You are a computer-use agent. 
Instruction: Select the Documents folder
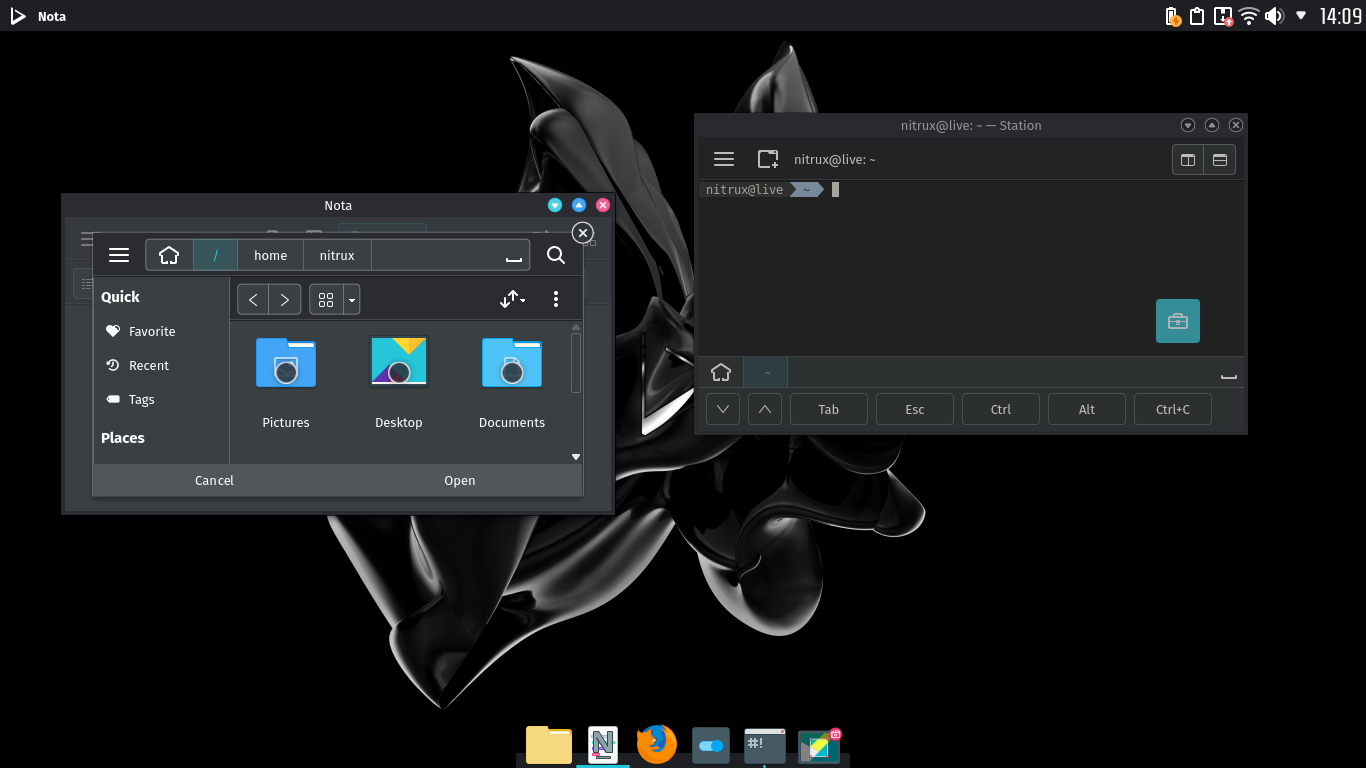coord(512,383)
